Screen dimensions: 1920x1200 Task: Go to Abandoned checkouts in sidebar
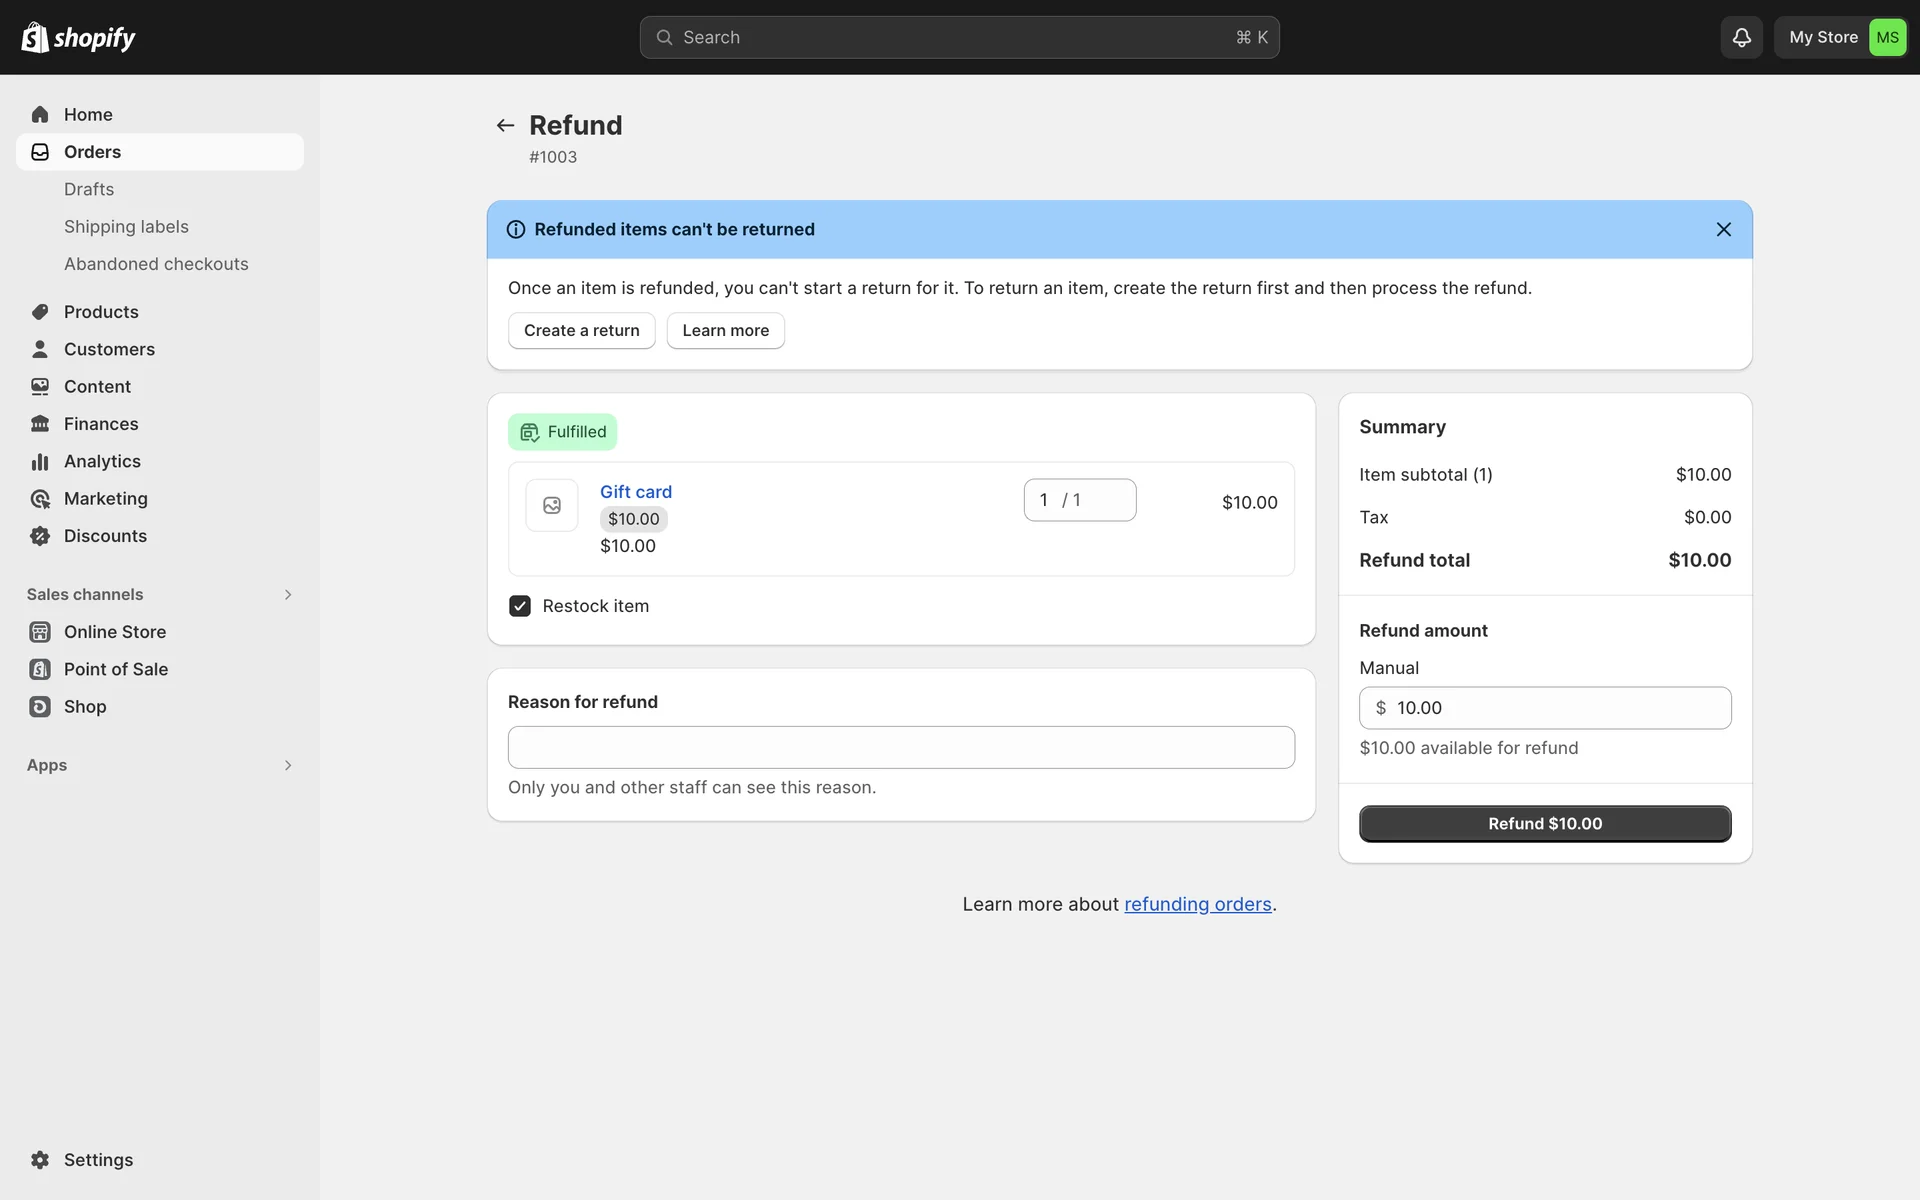[x=156, y=264]
